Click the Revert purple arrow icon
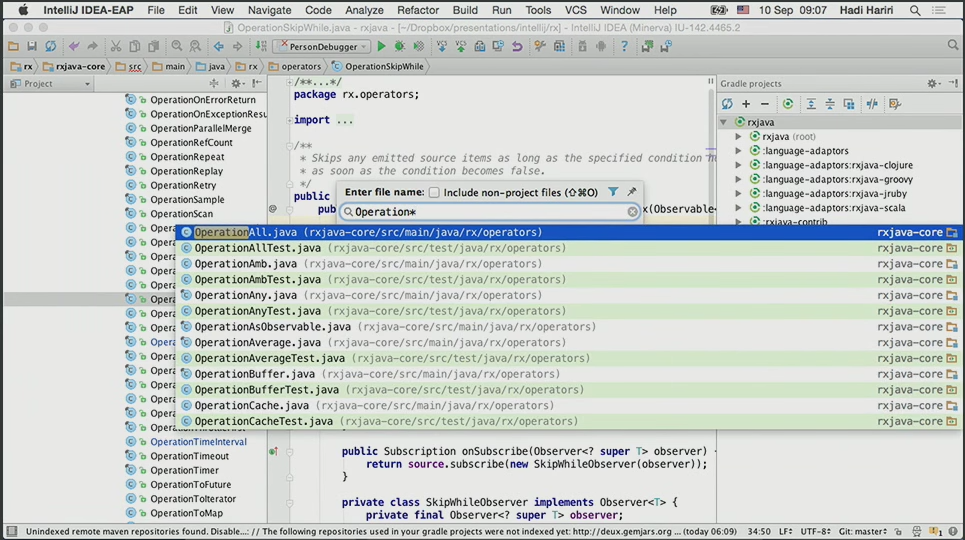 [x=517, y=46]
